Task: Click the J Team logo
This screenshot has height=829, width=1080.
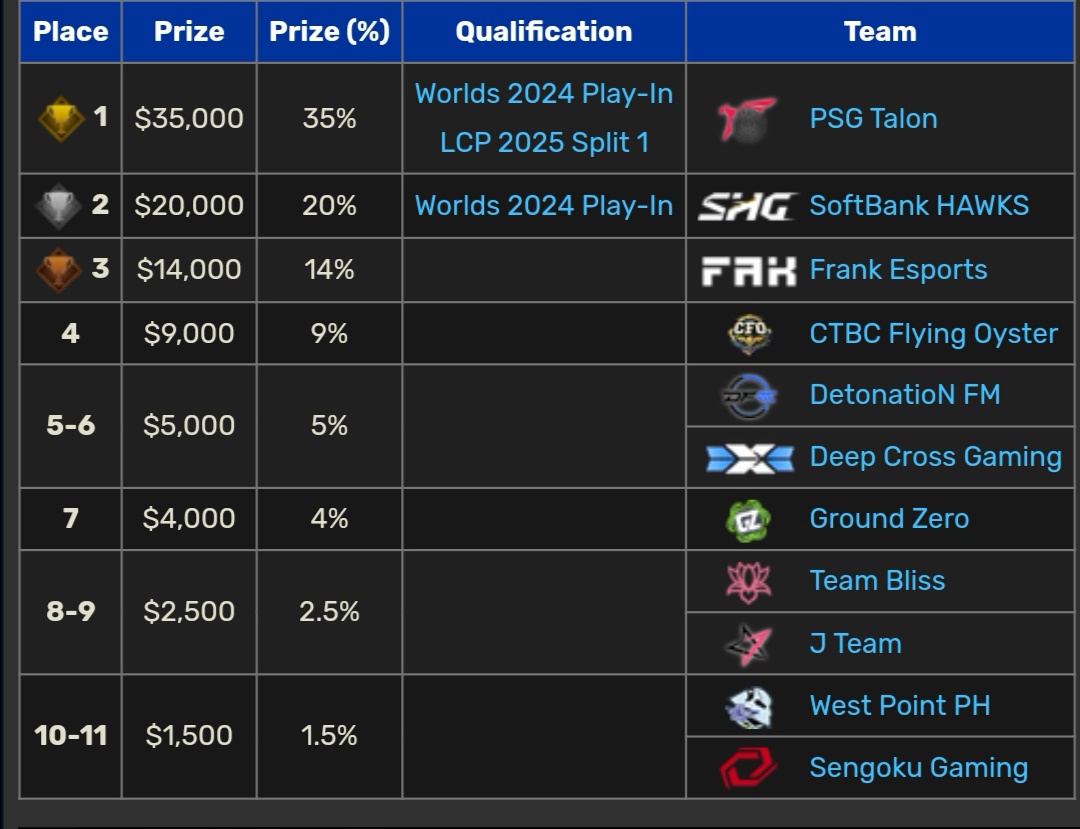Action: [x=749, y=644]
